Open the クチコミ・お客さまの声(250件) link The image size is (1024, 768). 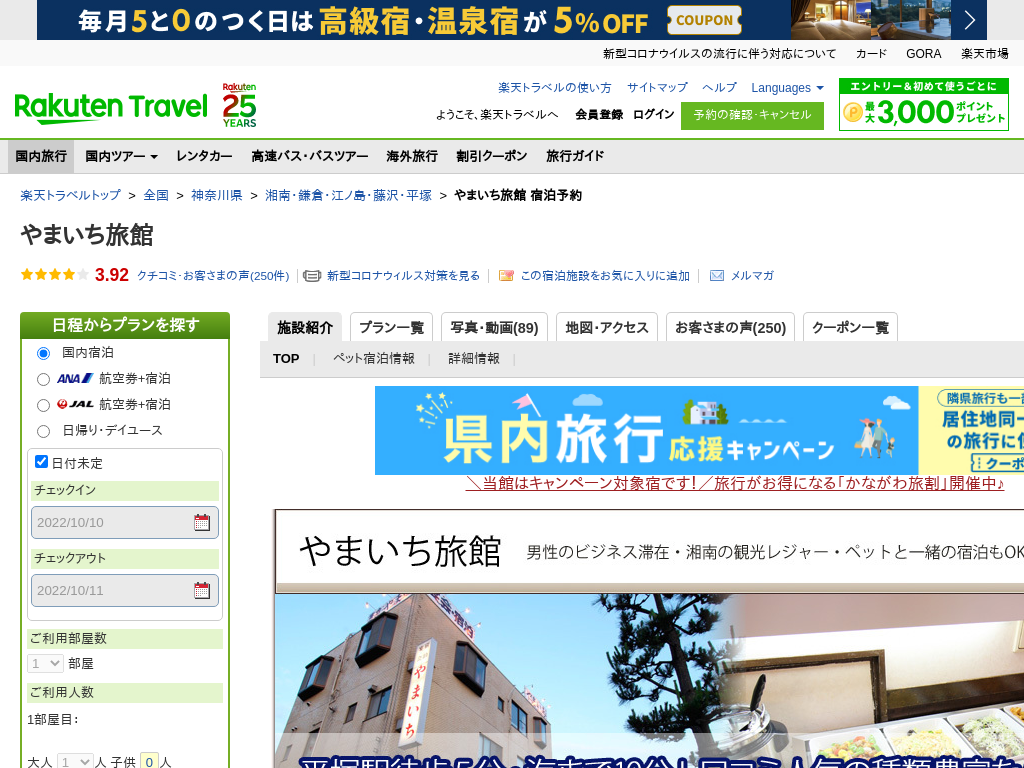click(x=213, y=276)
